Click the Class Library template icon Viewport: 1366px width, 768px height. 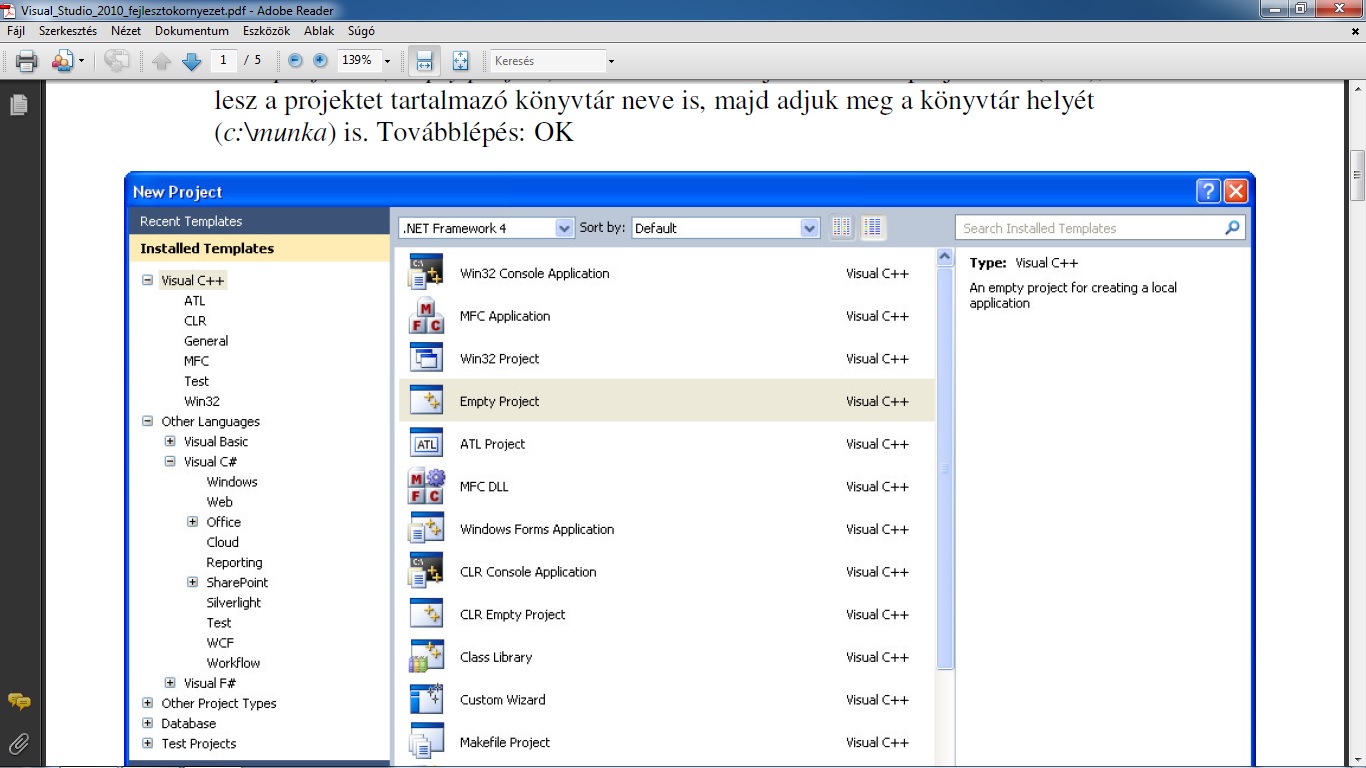(x=426, y=657)
